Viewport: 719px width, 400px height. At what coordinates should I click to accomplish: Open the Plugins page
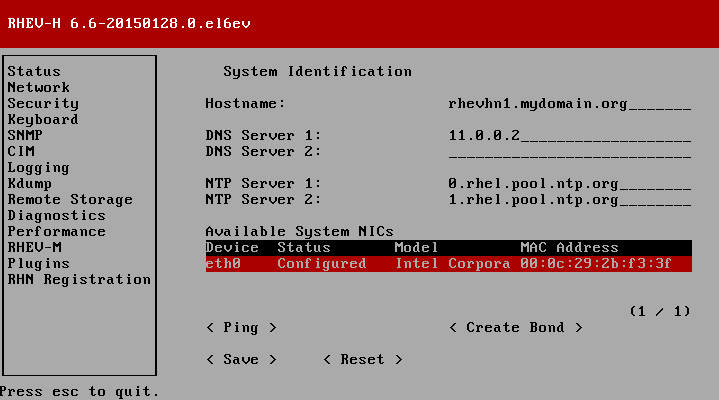coord(39,264)
